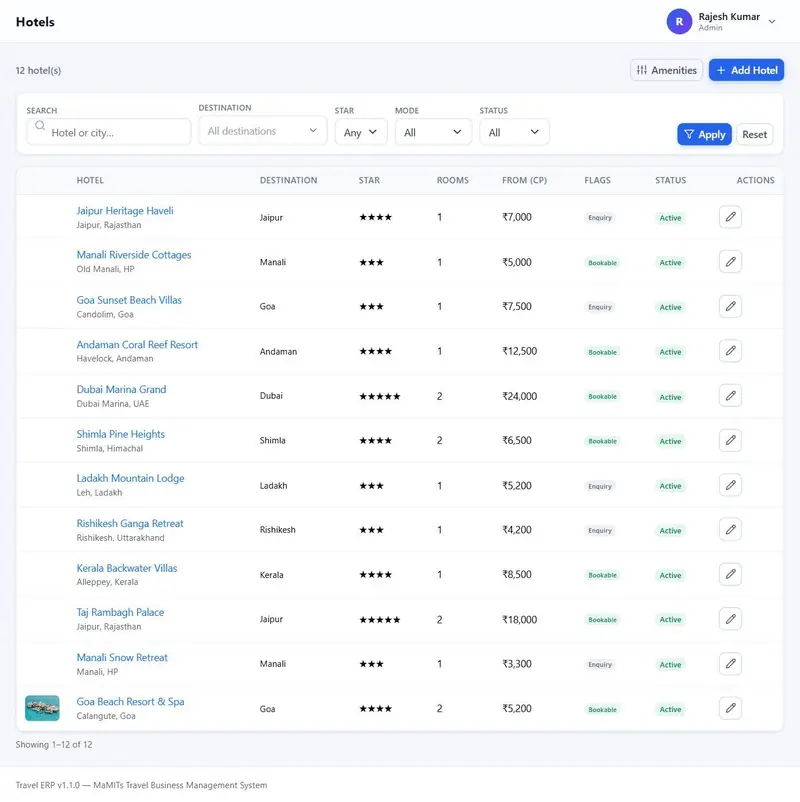800x802 pixels.
Task: Click the pencil icon for Manali Riverside Cottages
Action: point(730,262)
